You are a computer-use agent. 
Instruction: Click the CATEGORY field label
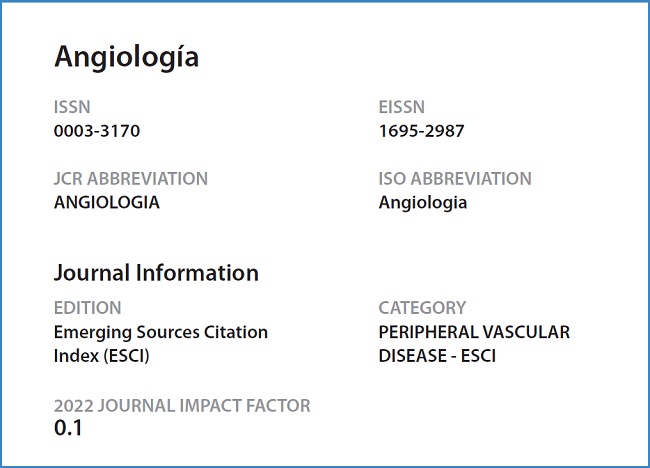[422, 308]
